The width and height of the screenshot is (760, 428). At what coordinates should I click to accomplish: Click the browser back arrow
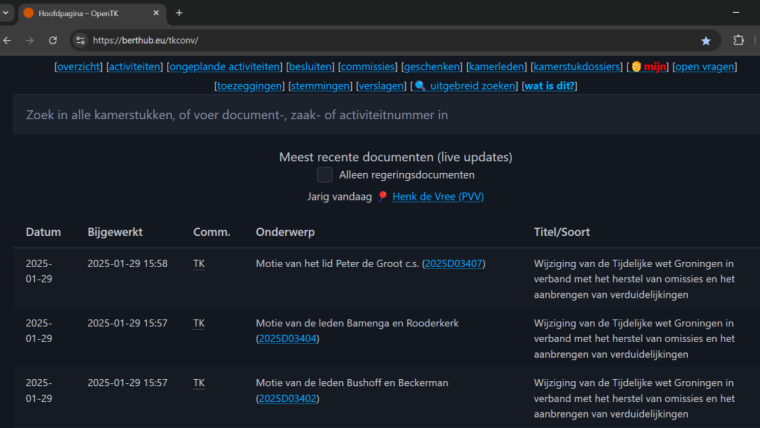point(8,40)
